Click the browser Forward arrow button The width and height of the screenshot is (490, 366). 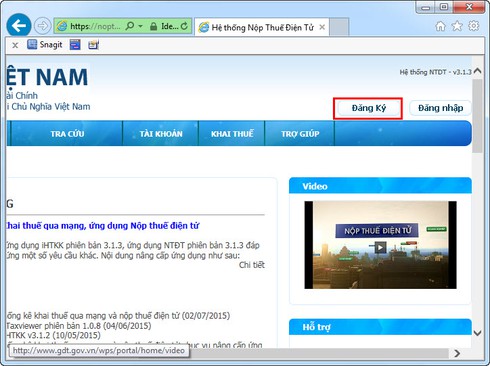43,26
